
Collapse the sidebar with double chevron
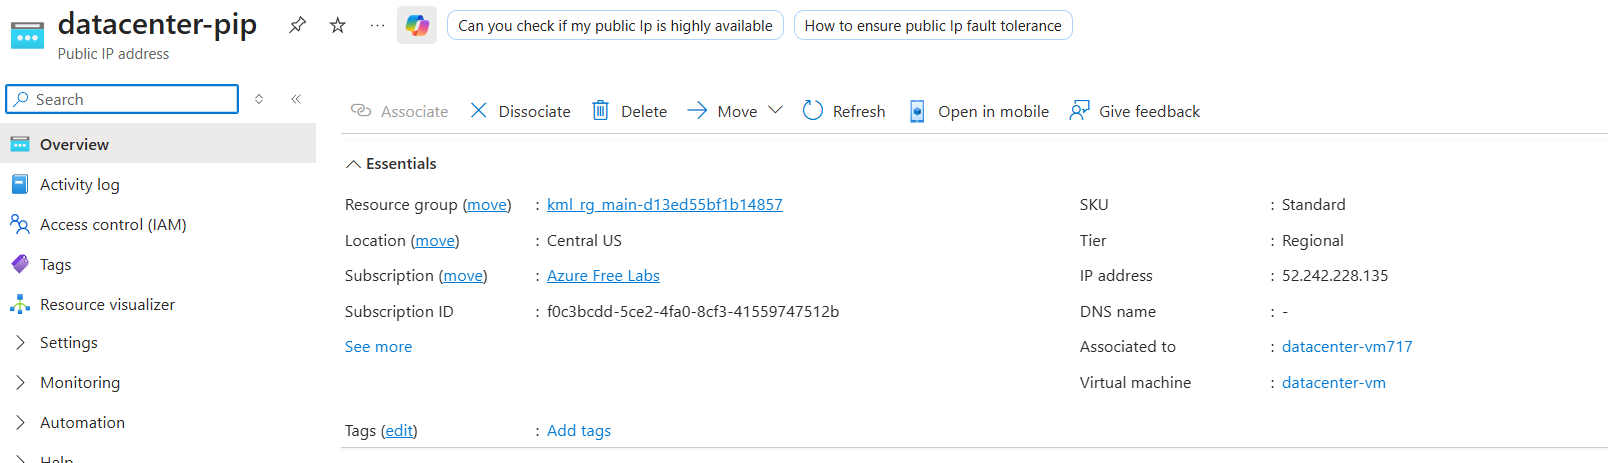point(296,99)
